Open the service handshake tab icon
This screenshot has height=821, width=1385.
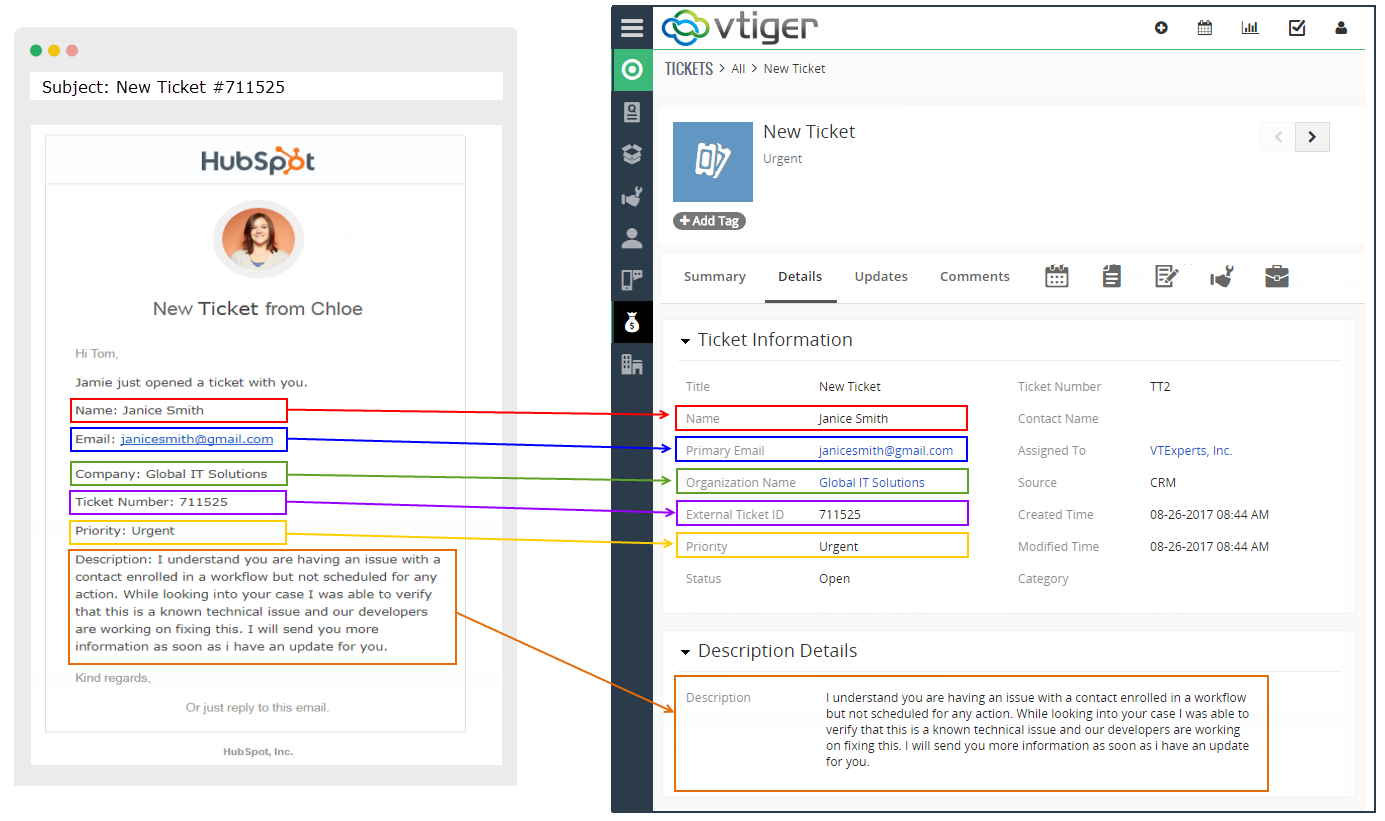click(1221, 276)
